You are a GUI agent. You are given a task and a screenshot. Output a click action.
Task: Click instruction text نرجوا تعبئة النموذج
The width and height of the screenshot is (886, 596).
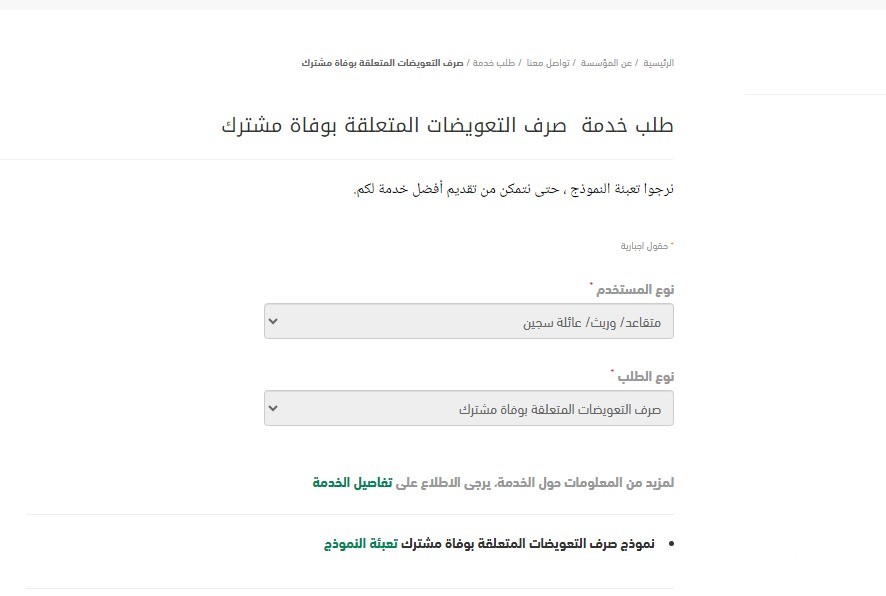tap(514, 189)
